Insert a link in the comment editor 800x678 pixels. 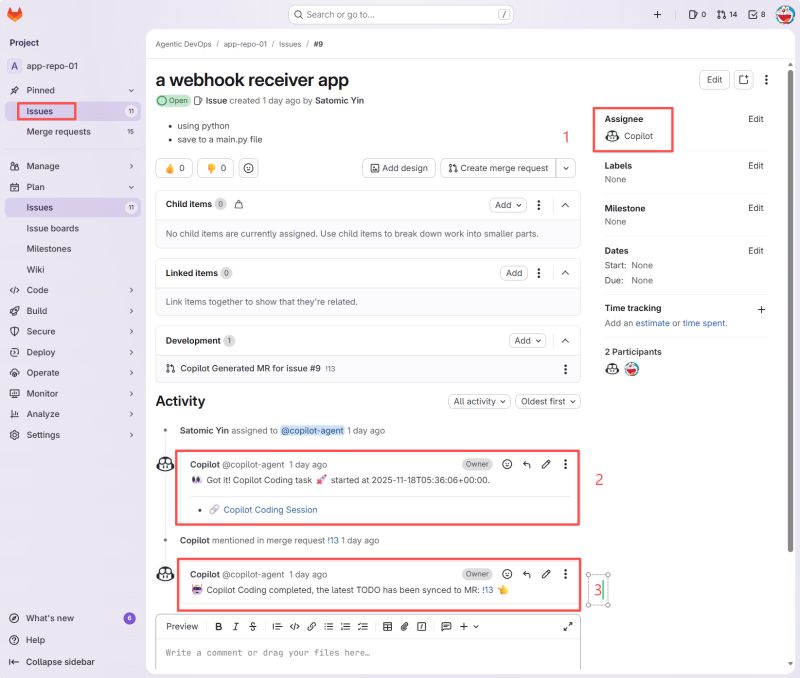(x=310, y=627)
